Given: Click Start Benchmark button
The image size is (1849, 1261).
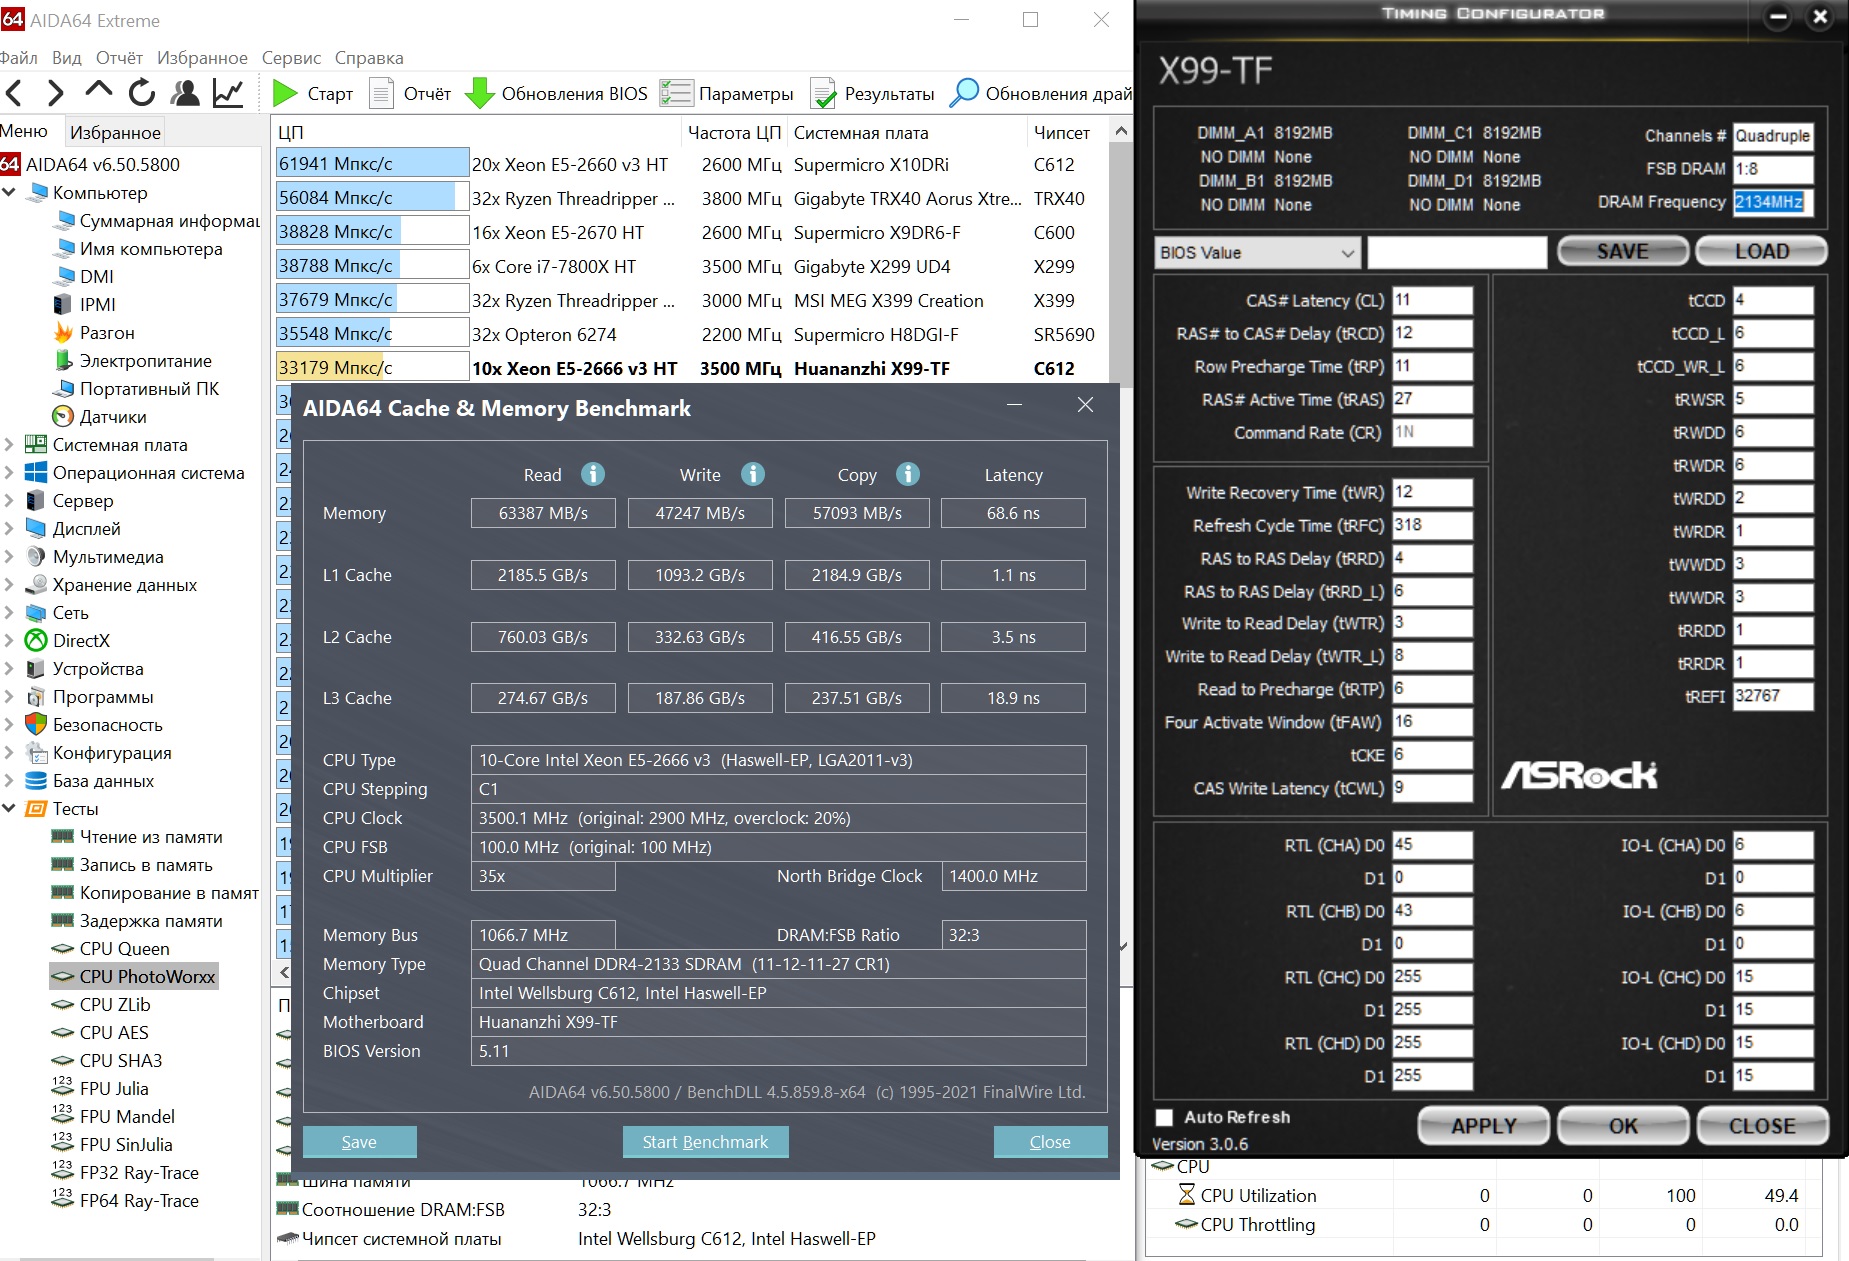Looking at the screenshot, I should click(x=705, y=1142).
